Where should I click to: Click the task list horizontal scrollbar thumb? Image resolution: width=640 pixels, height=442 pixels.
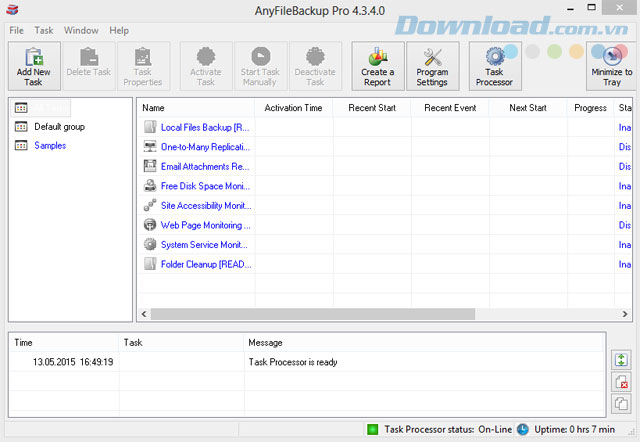(x=313, y=314)
